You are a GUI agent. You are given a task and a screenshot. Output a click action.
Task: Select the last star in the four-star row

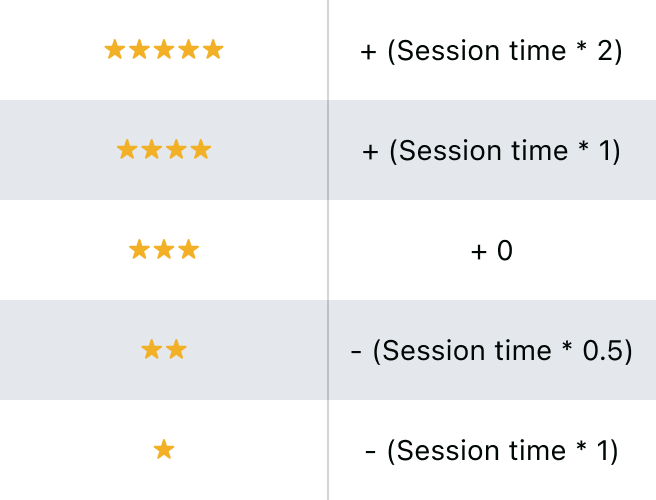coord(201,150)
